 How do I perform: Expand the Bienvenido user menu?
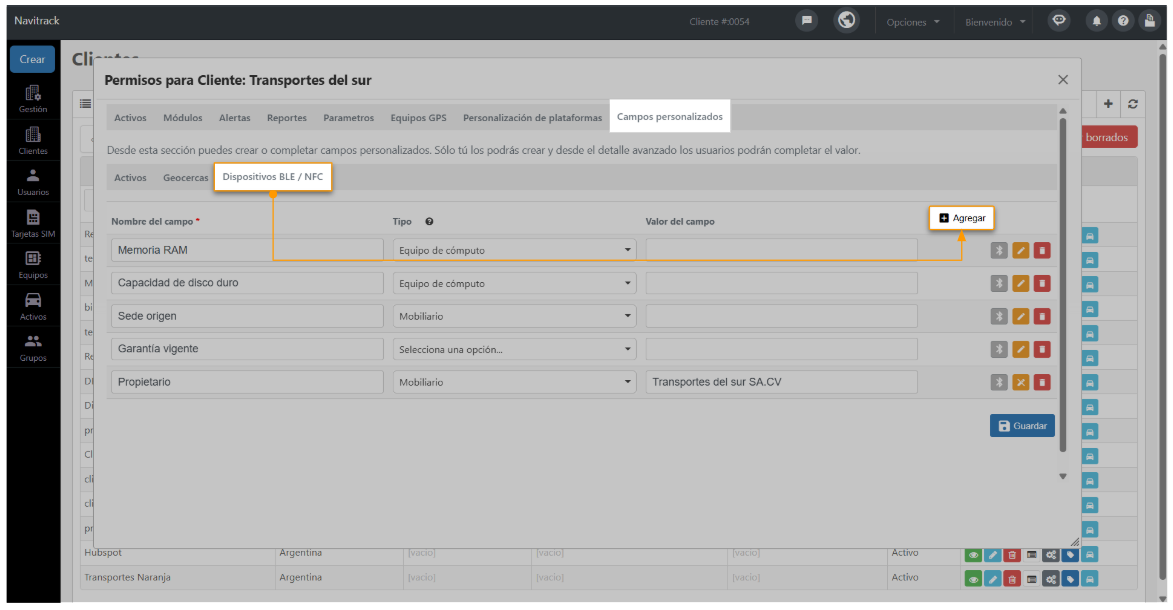pos(995,22)
